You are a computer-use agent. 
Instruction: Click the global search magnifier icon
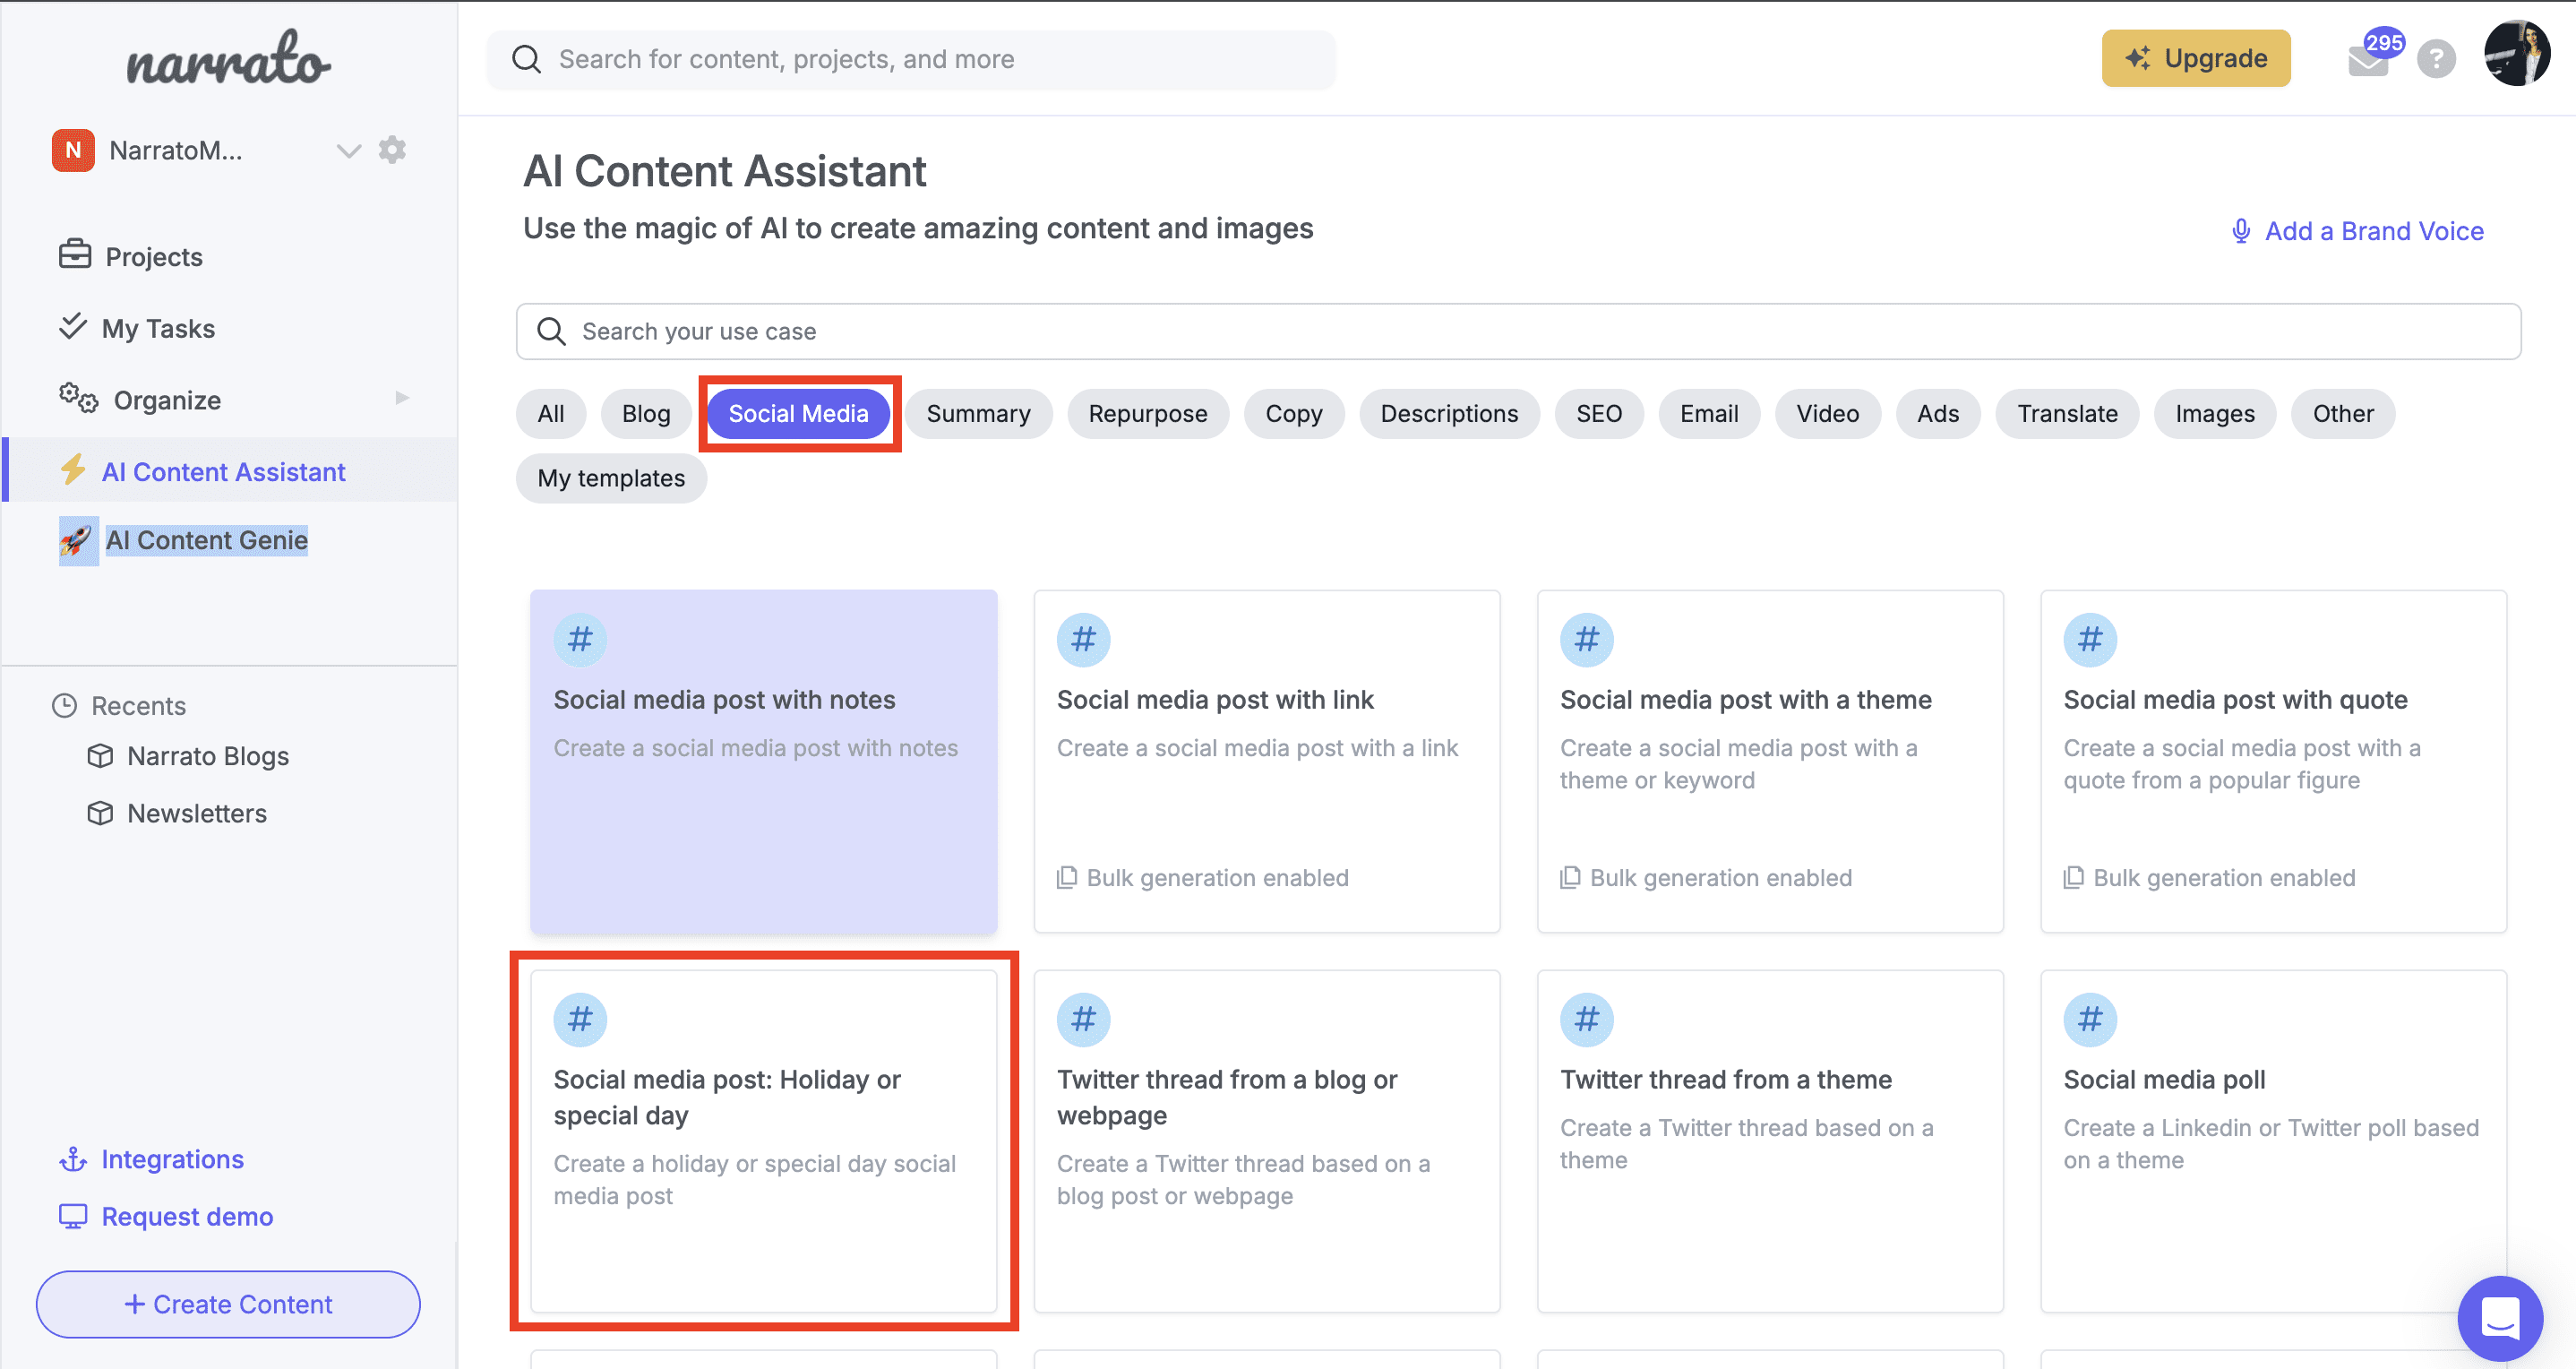(527, 59)
